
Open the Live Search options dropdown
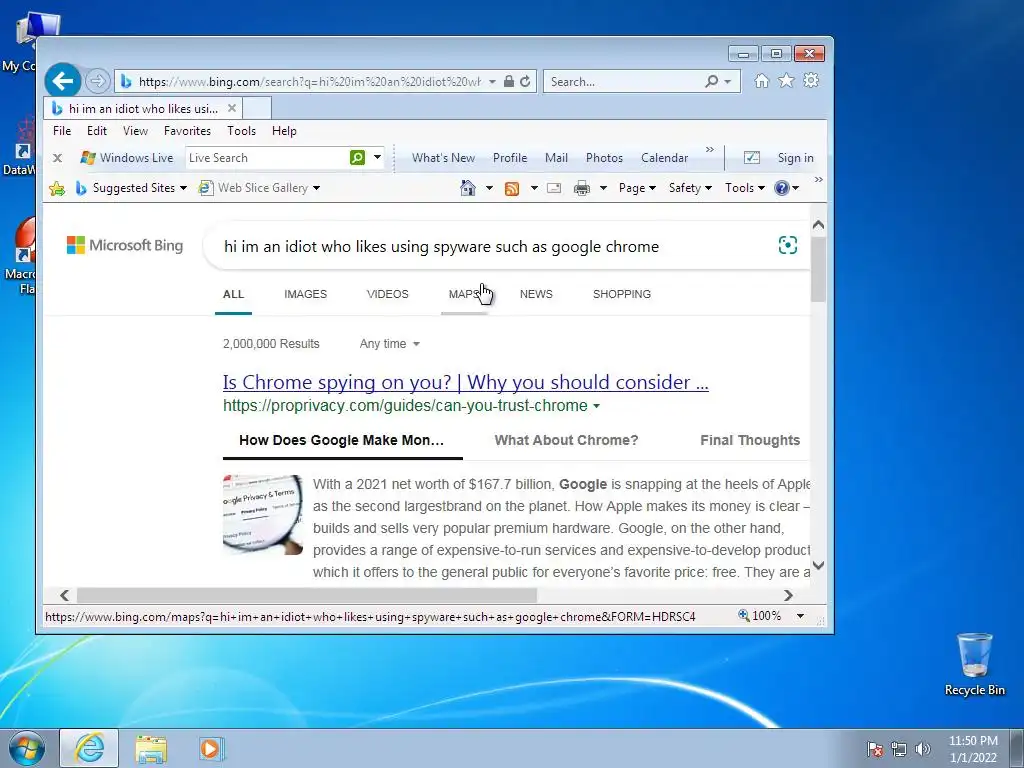click(x=377, y=157)
